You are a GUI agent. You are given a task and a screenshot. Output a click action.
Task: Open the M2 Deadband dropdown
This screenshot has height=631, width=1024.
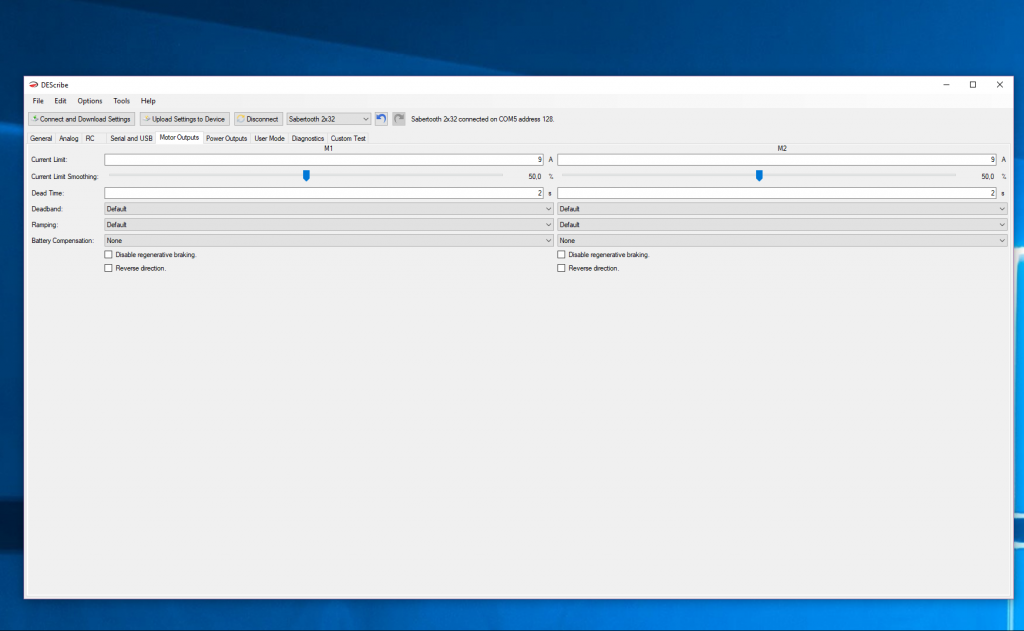(782, 209)
